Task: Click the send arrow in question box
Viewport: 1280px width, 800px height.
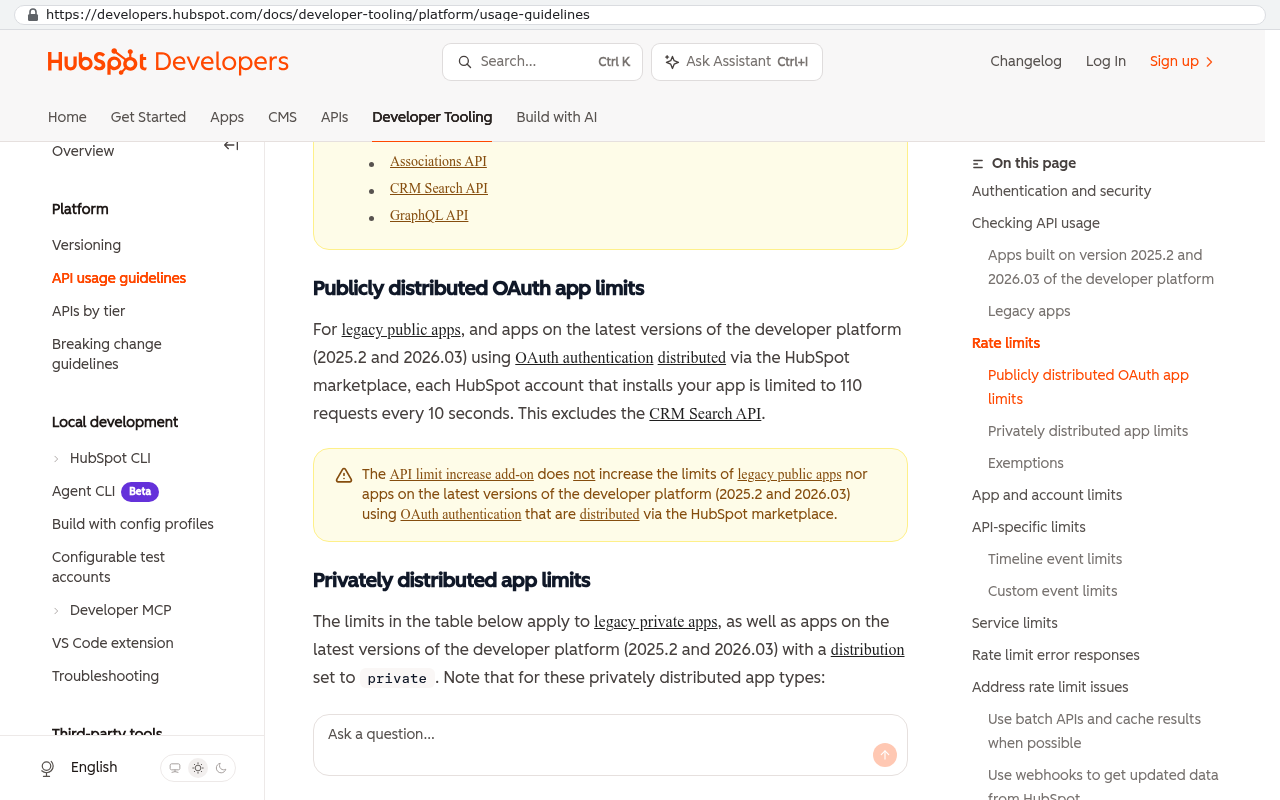Action: point(885,755)
